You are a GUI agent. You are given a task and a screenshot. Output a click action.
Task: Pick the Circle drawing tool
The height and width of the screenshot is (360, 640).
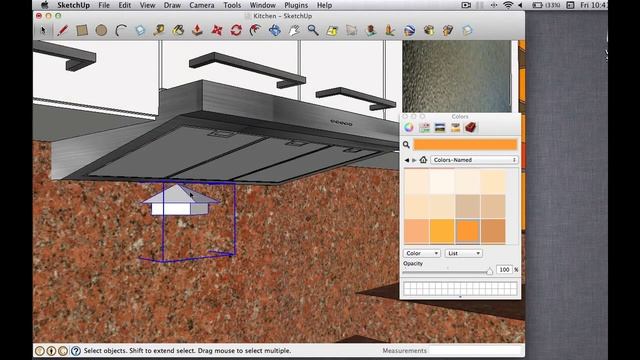tap(101, 30)
